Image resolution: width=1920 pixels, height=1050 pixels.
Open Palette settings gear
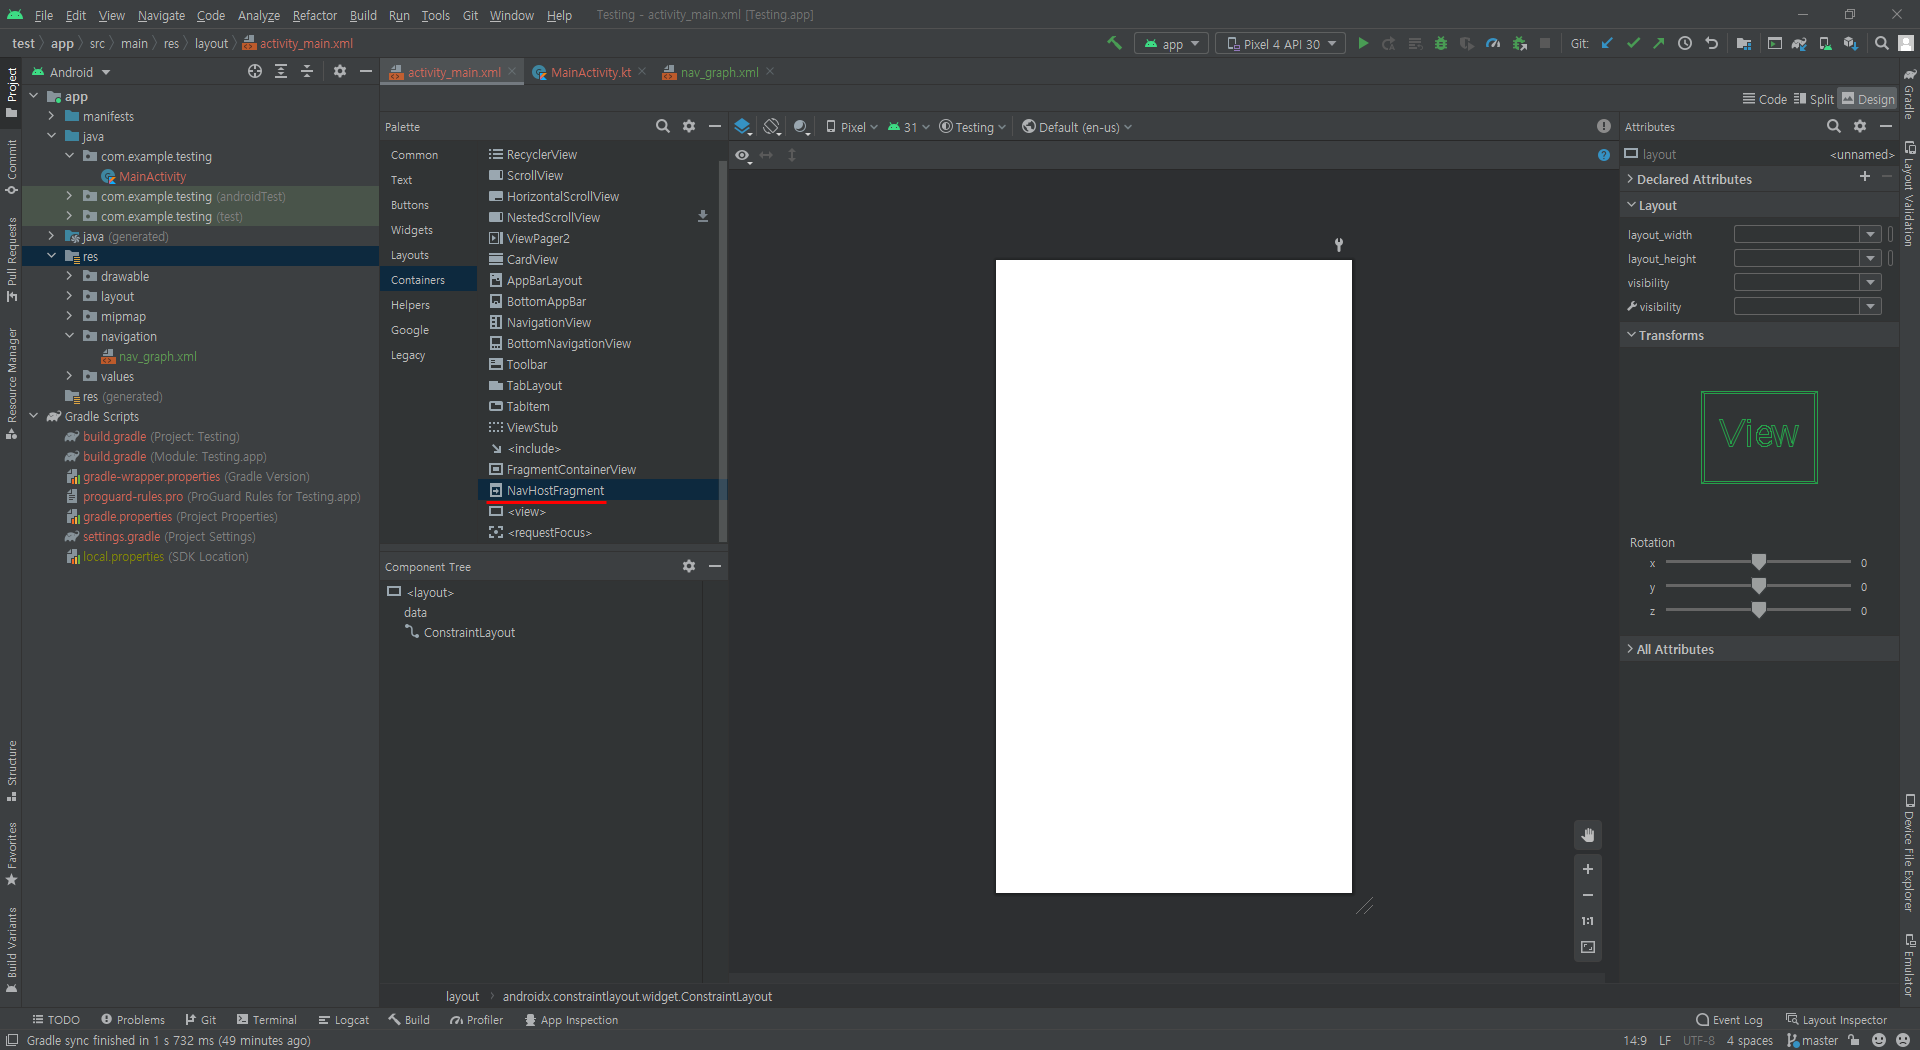click(689, 126)
